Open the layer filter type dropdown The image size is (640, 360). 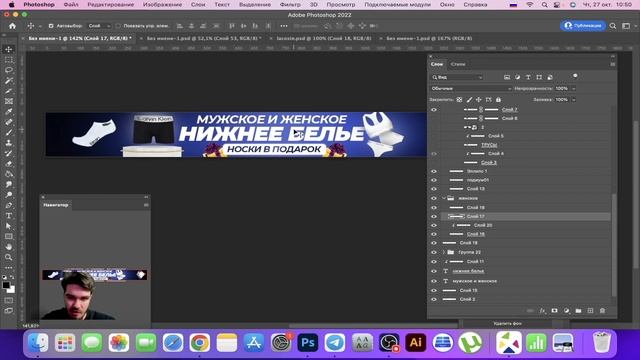[x=457, y=77]
